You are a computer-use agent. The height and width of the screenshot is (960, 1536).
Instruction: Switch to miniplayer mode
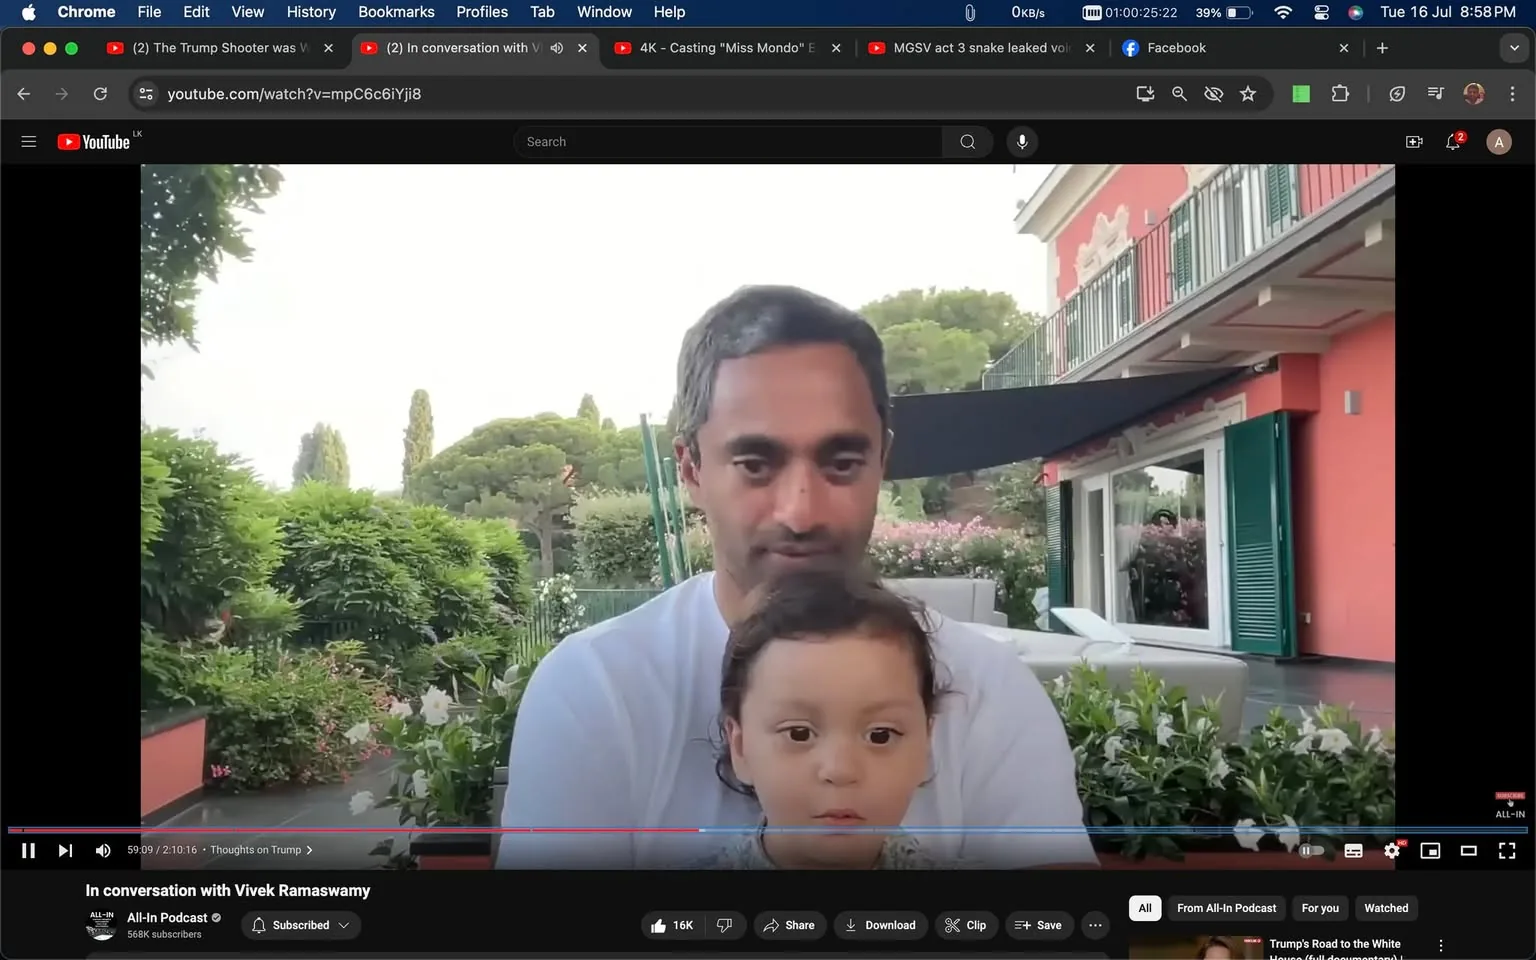point(1429,850)
